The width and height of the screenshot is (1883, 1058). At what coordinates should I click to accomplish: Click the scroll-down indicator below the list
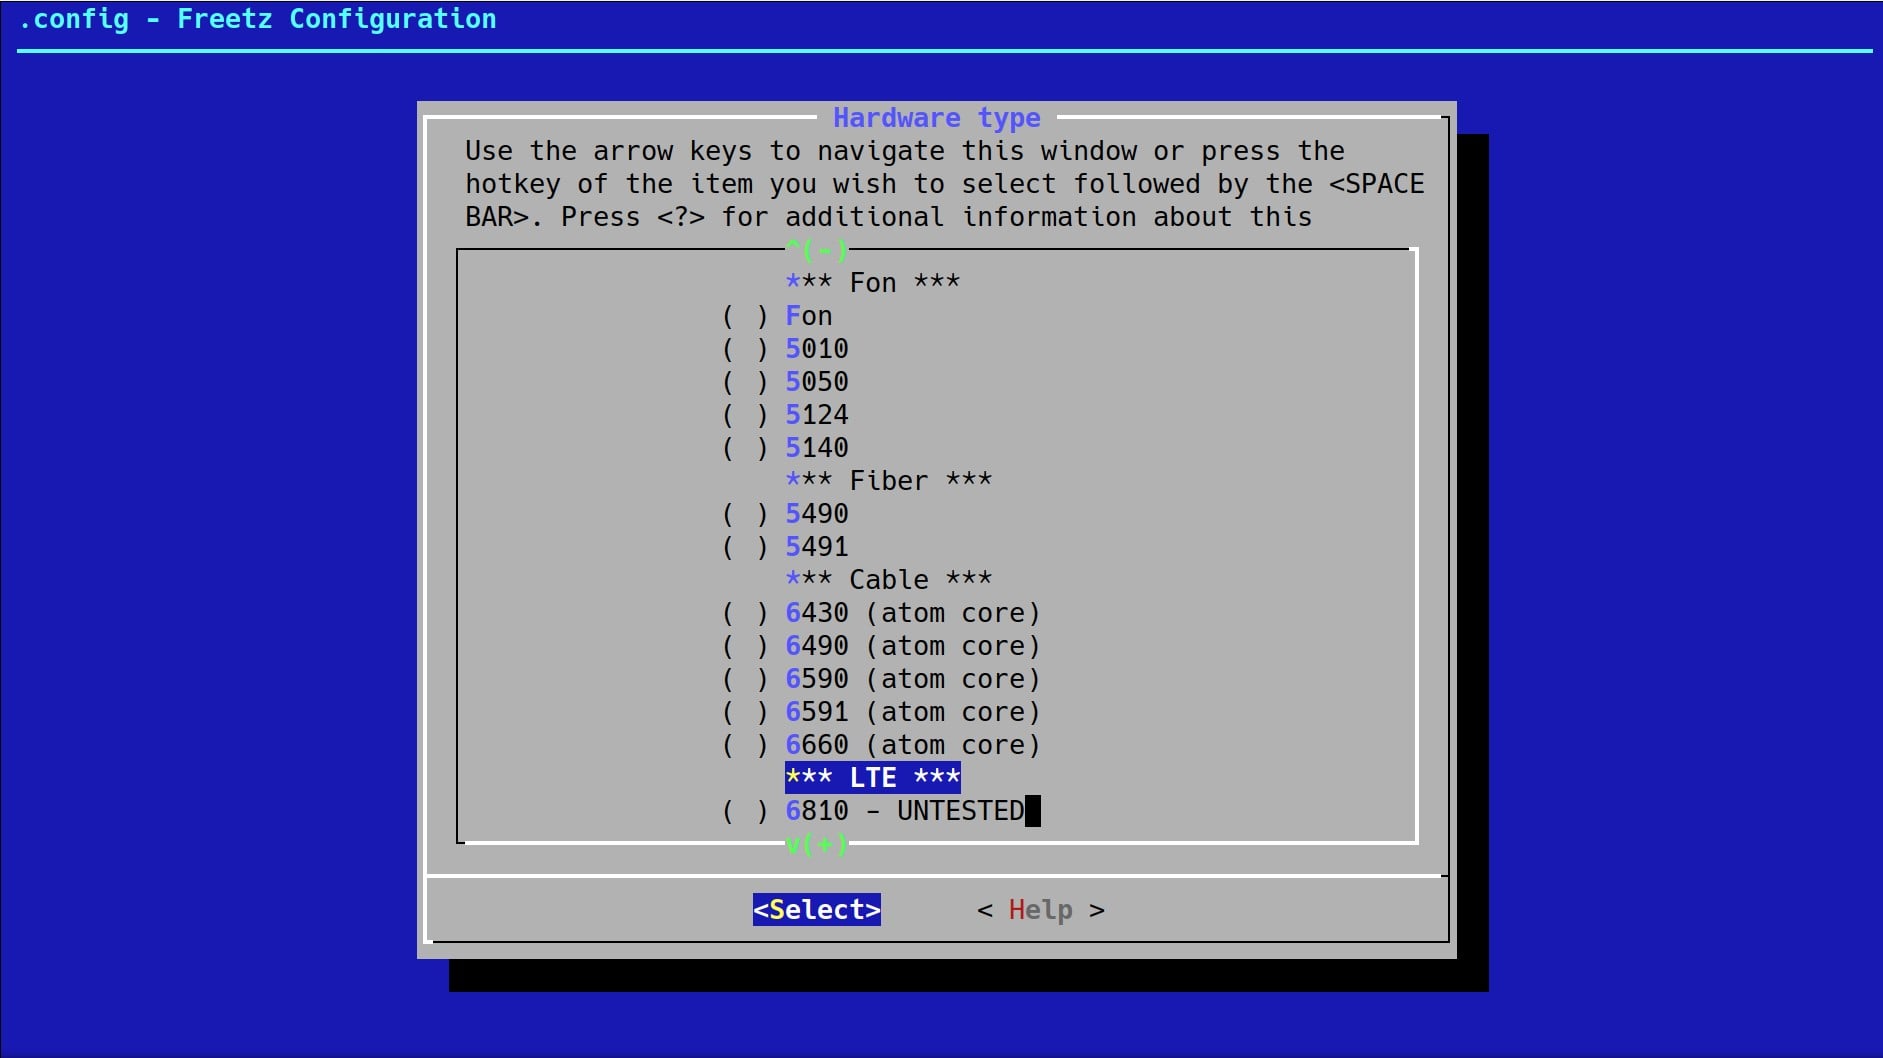816,845
